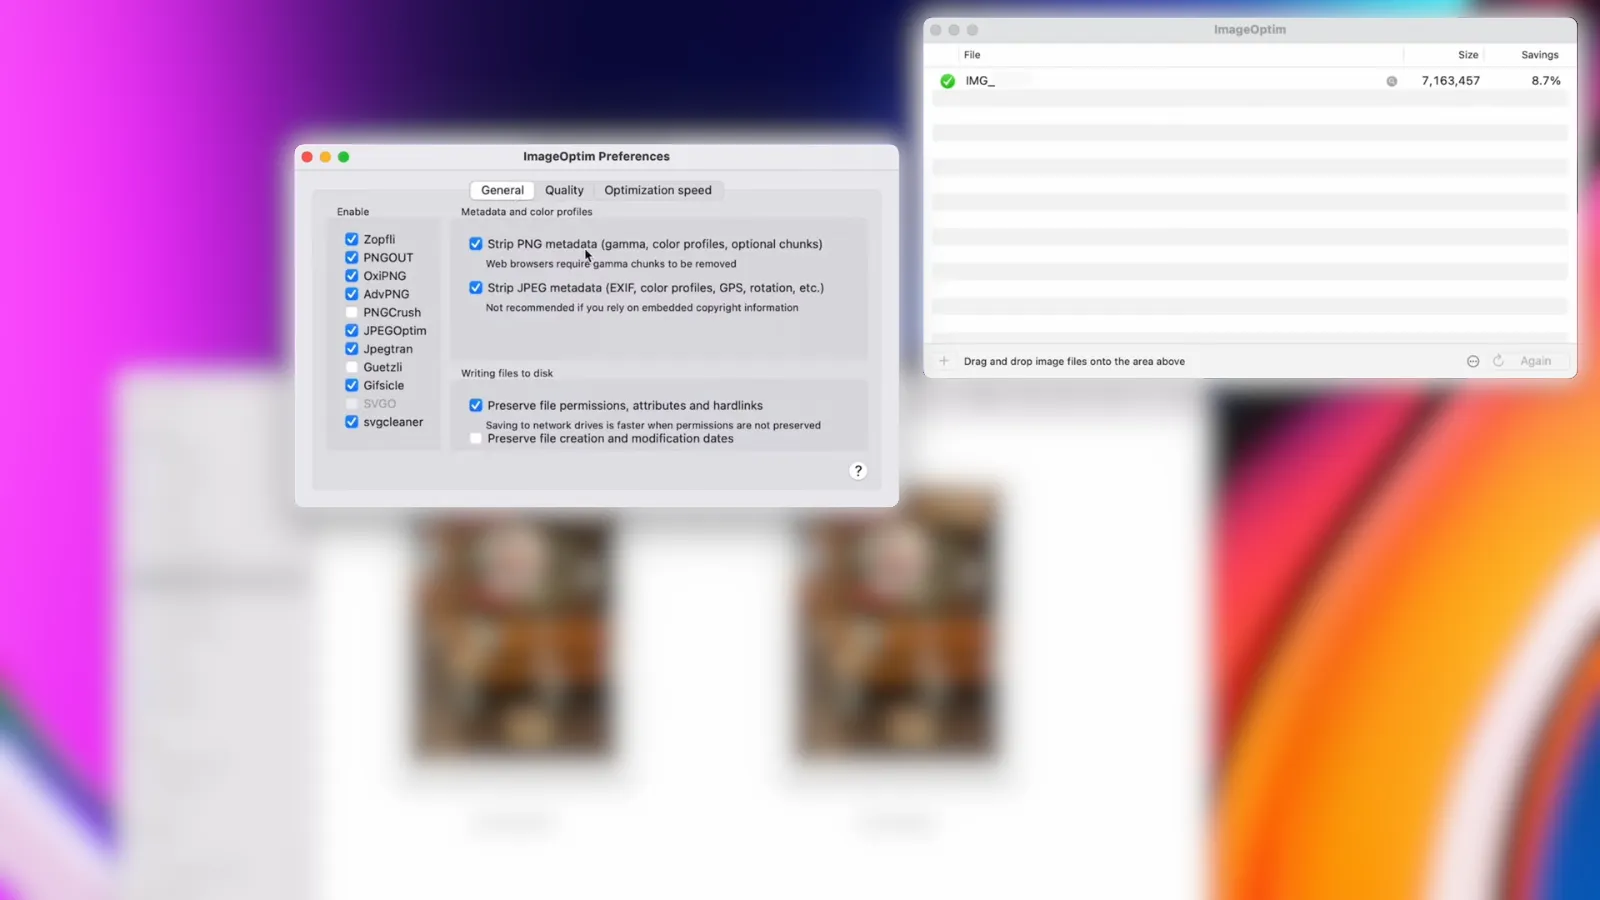Toggle Strip JPEG metadata option
The image size is (1600, 900).
coord(475,287)
